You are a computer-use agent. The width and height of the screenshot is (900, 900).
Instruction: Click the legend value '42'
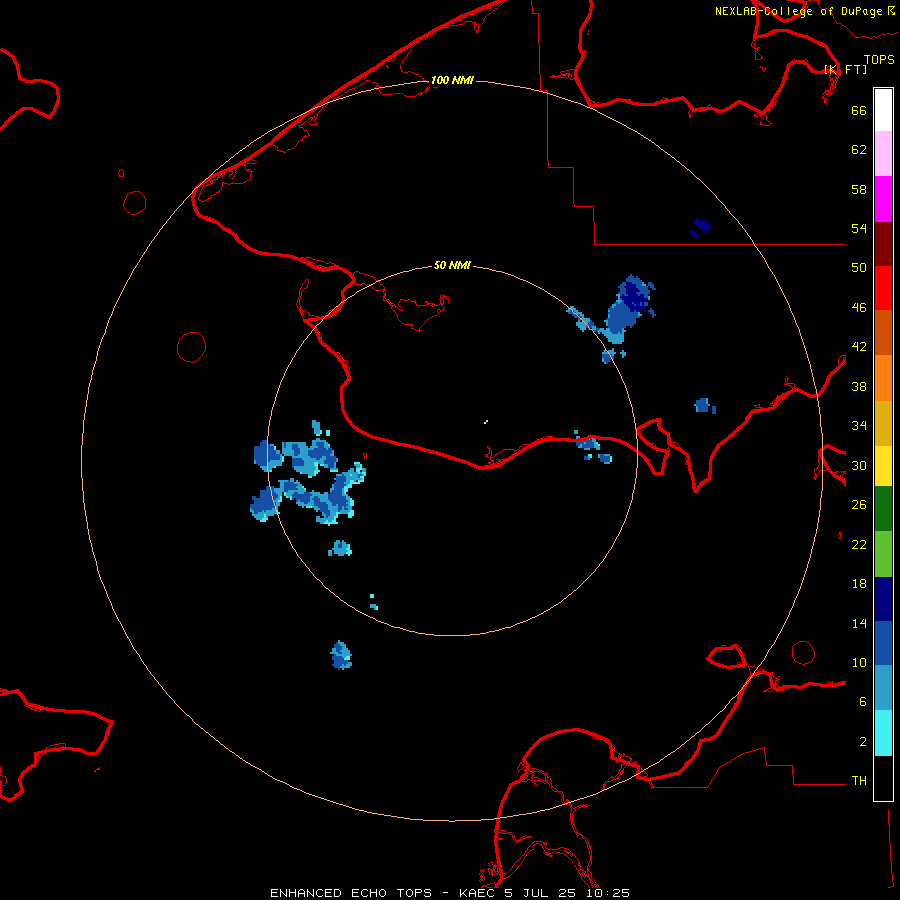[859, 347]
